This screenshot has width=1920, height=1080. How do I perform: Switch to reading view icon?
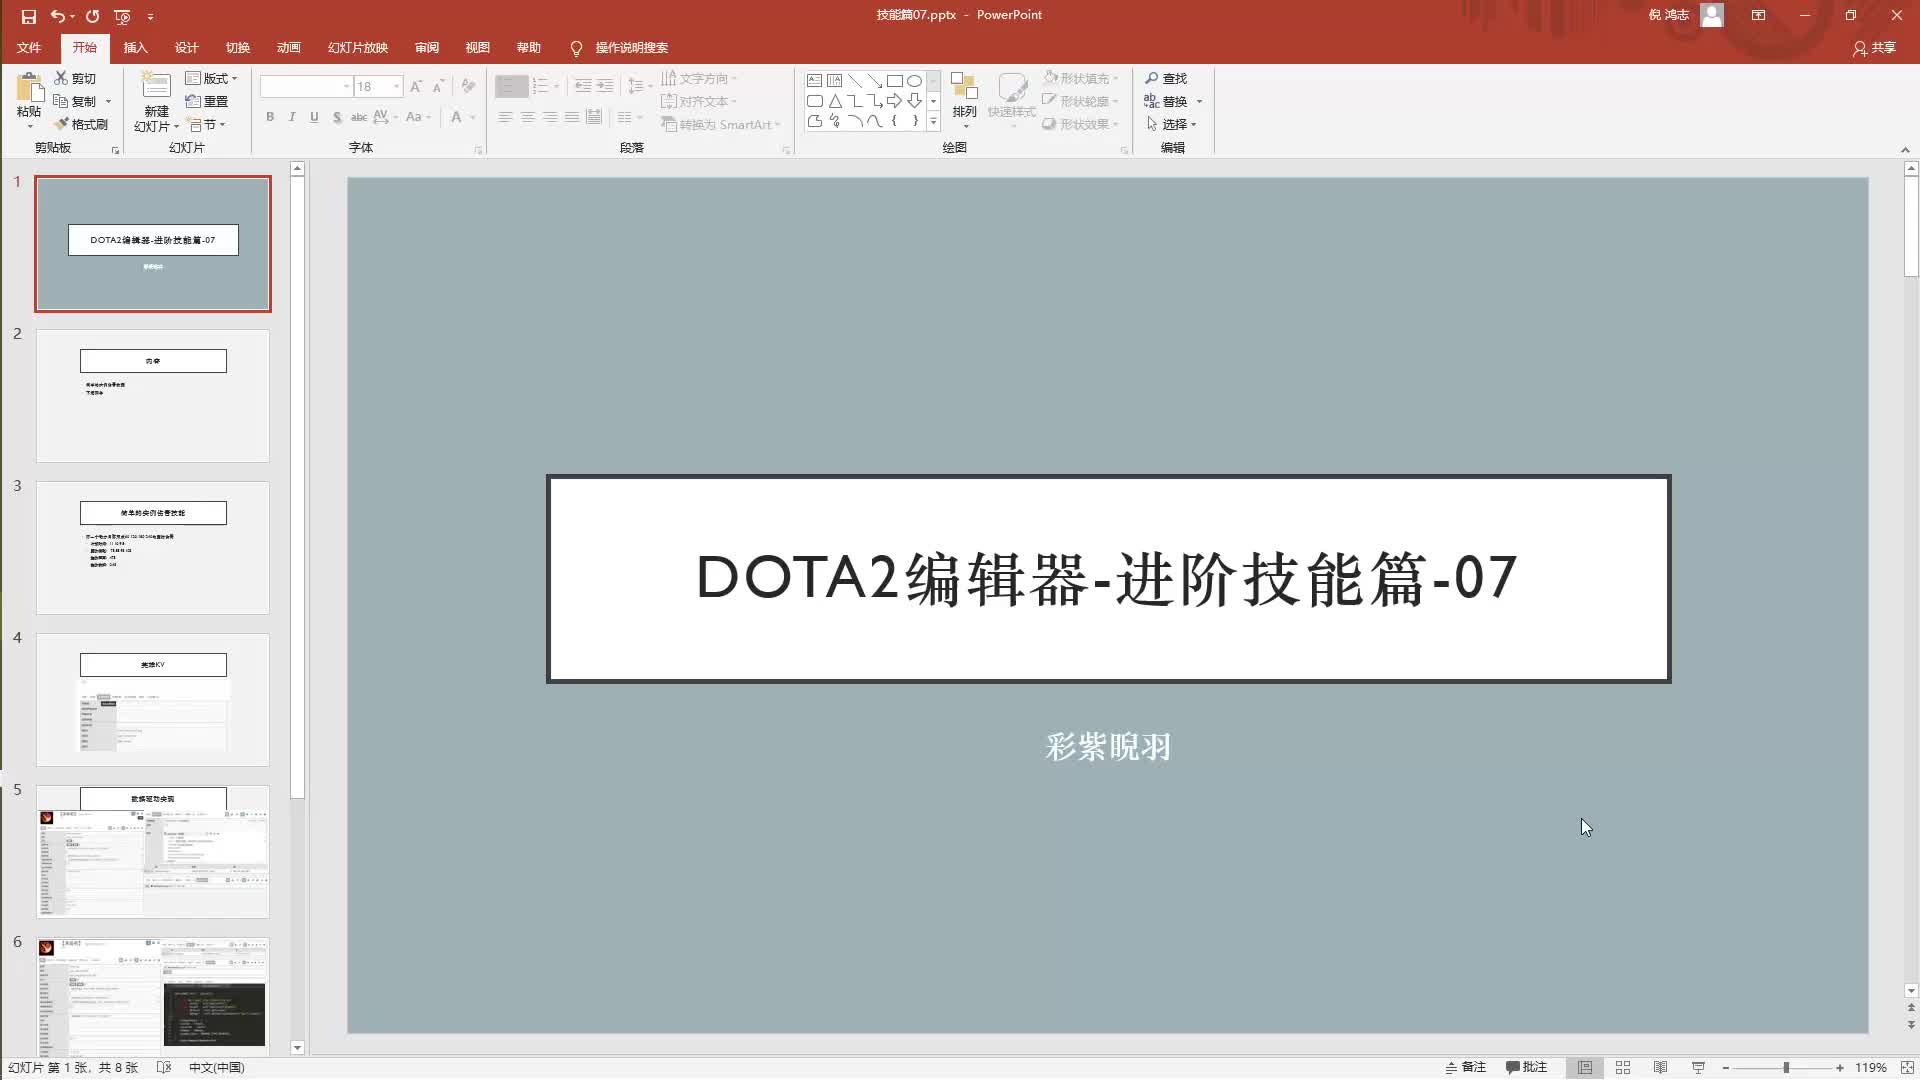point(1660,1067)
